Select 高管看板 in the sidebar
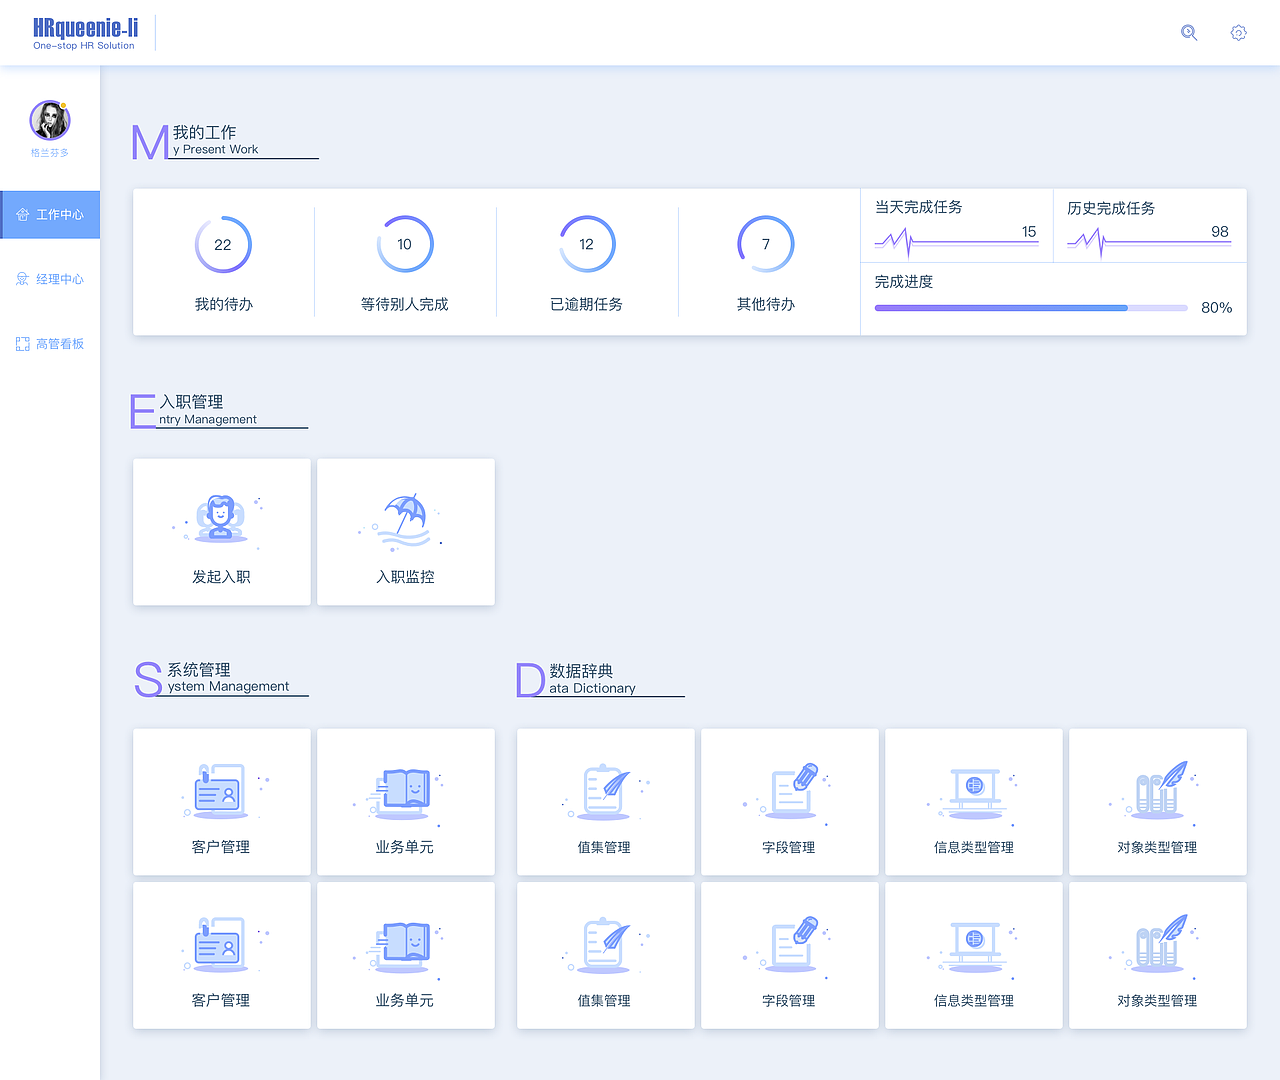1280x1080 pixels. coord(50,344)
